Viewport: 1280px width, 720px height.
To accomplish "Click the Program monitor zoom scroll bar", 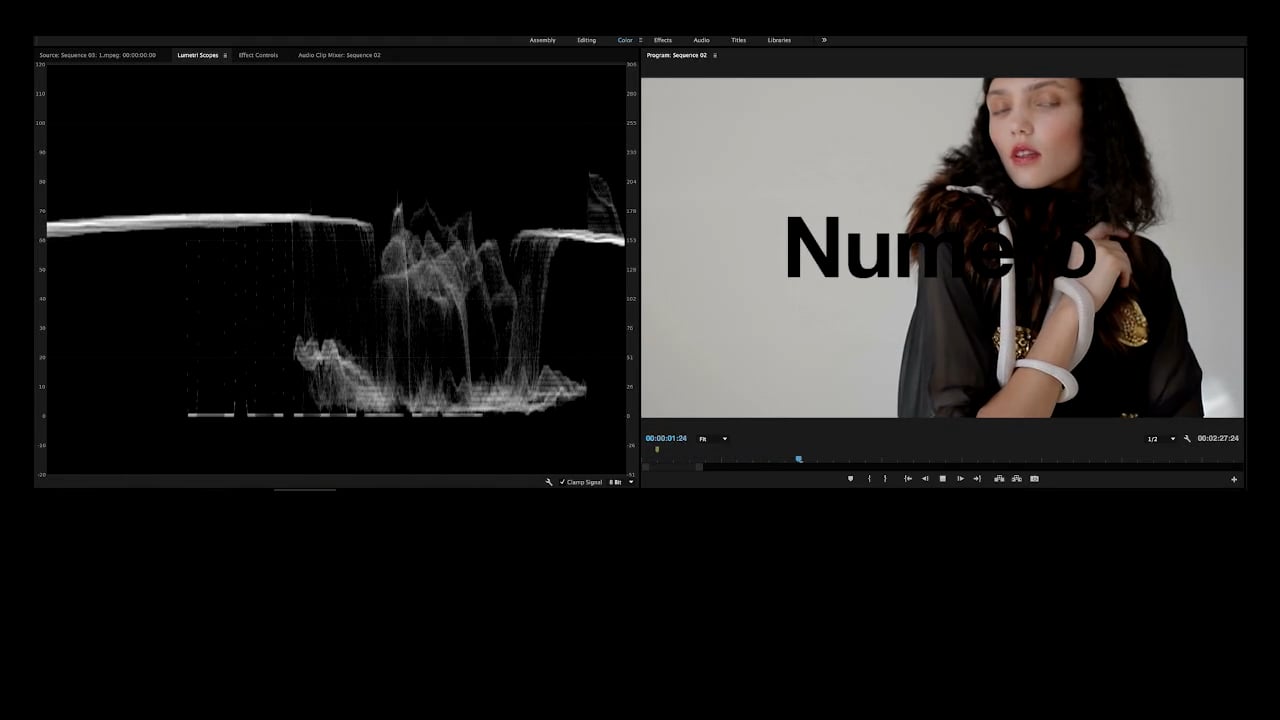I will point(672,466).
